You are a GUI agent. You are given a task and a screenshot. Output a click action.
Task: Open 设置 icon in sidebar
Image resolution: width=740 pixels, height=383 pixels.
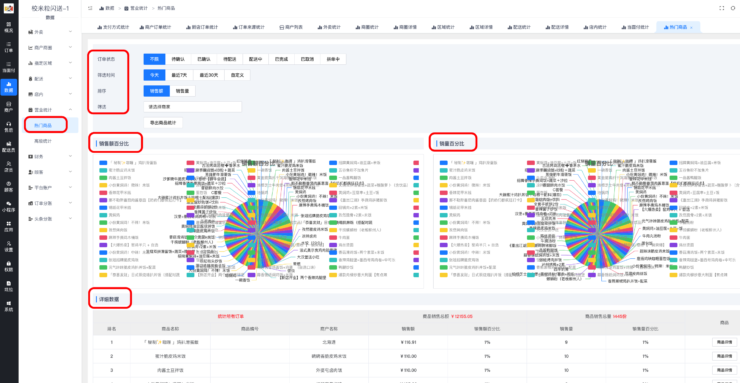[8, 246]
